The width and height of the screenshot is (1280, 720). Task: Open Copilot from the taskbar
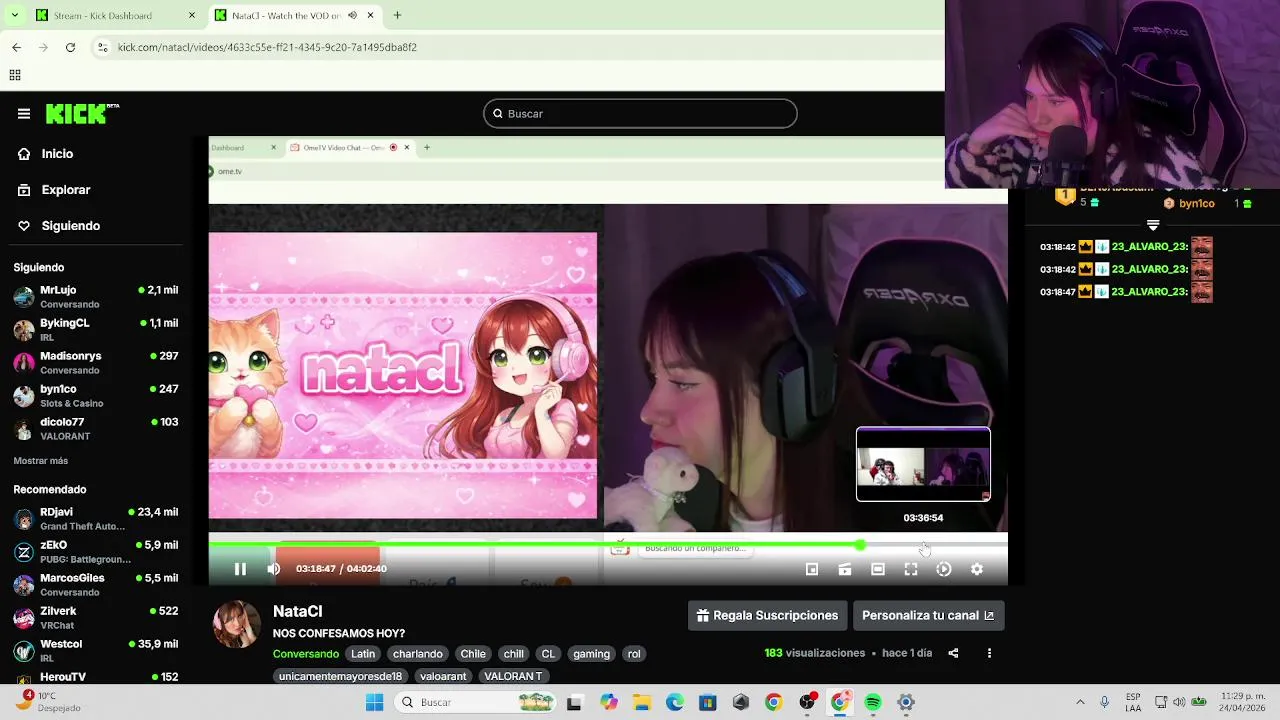(608, 703)
